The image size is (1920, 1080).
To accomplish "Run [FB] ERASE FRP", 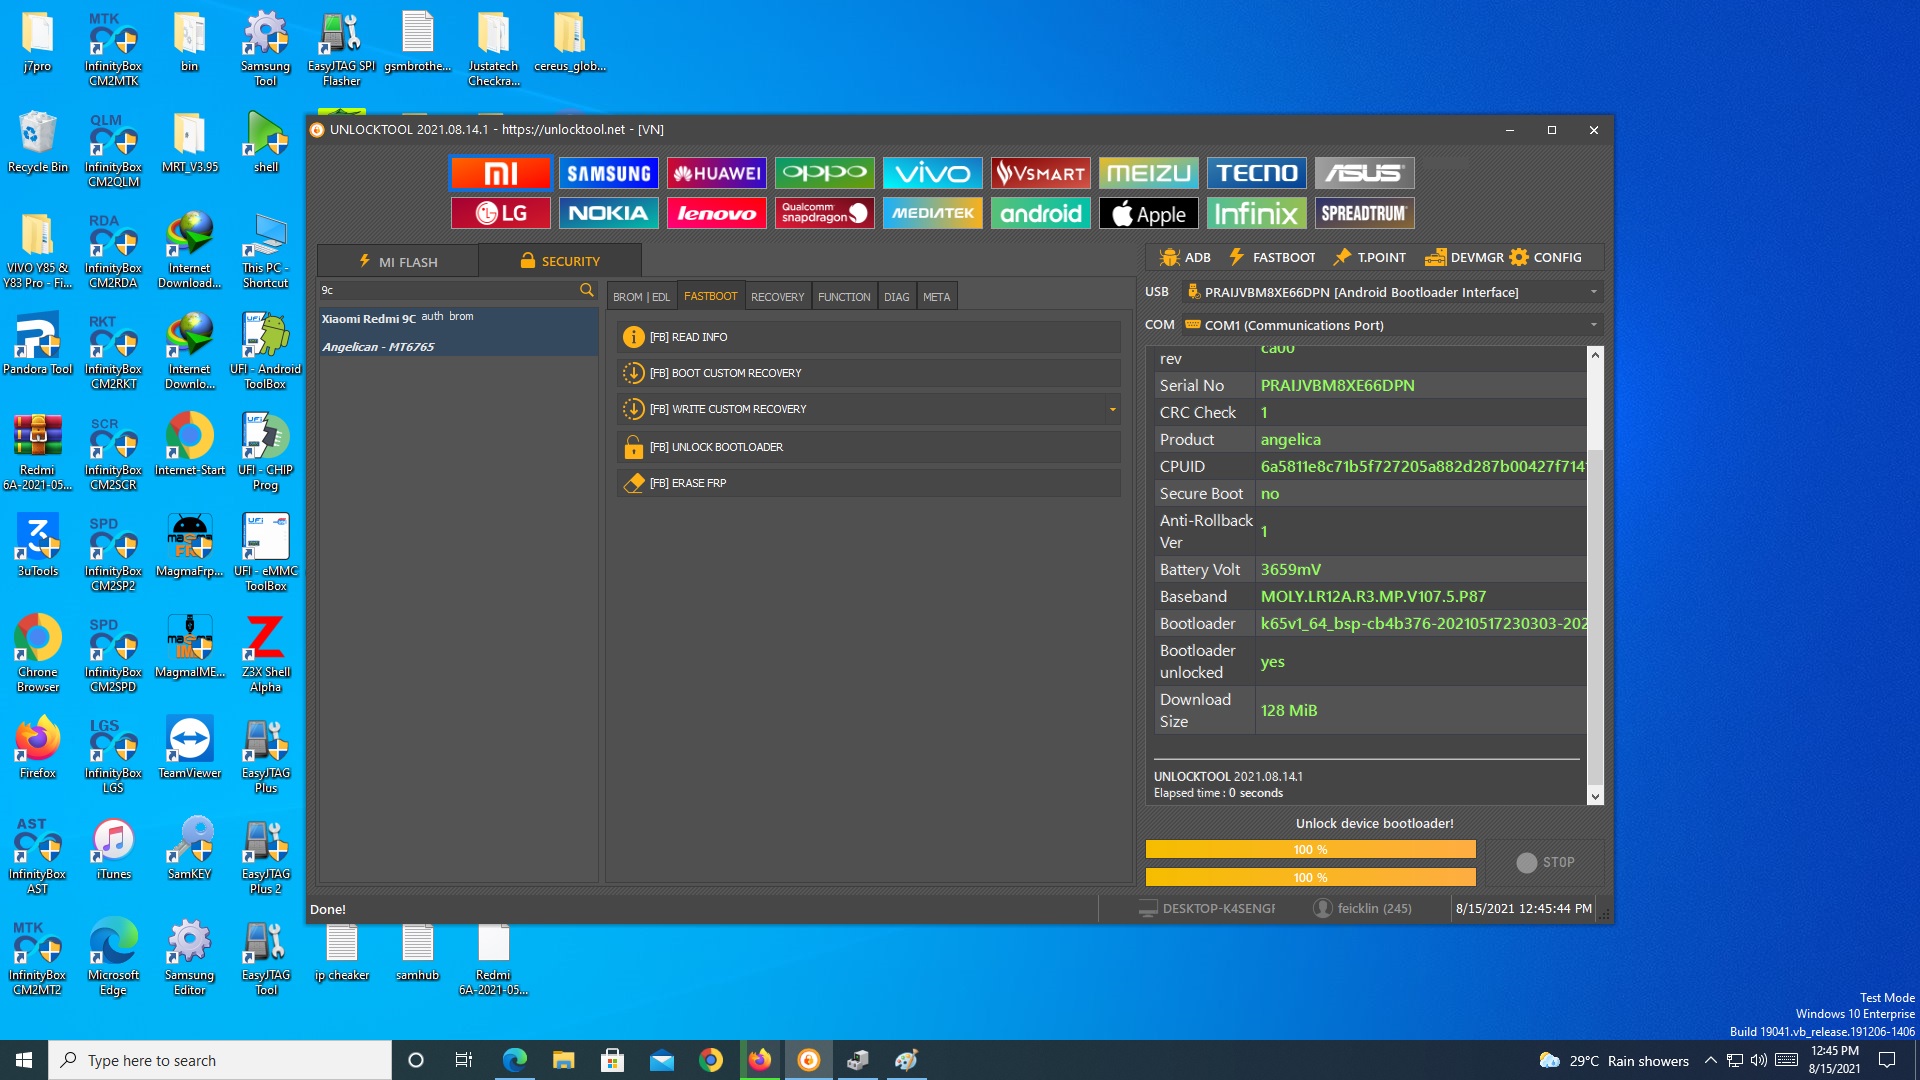I will 868,483.
